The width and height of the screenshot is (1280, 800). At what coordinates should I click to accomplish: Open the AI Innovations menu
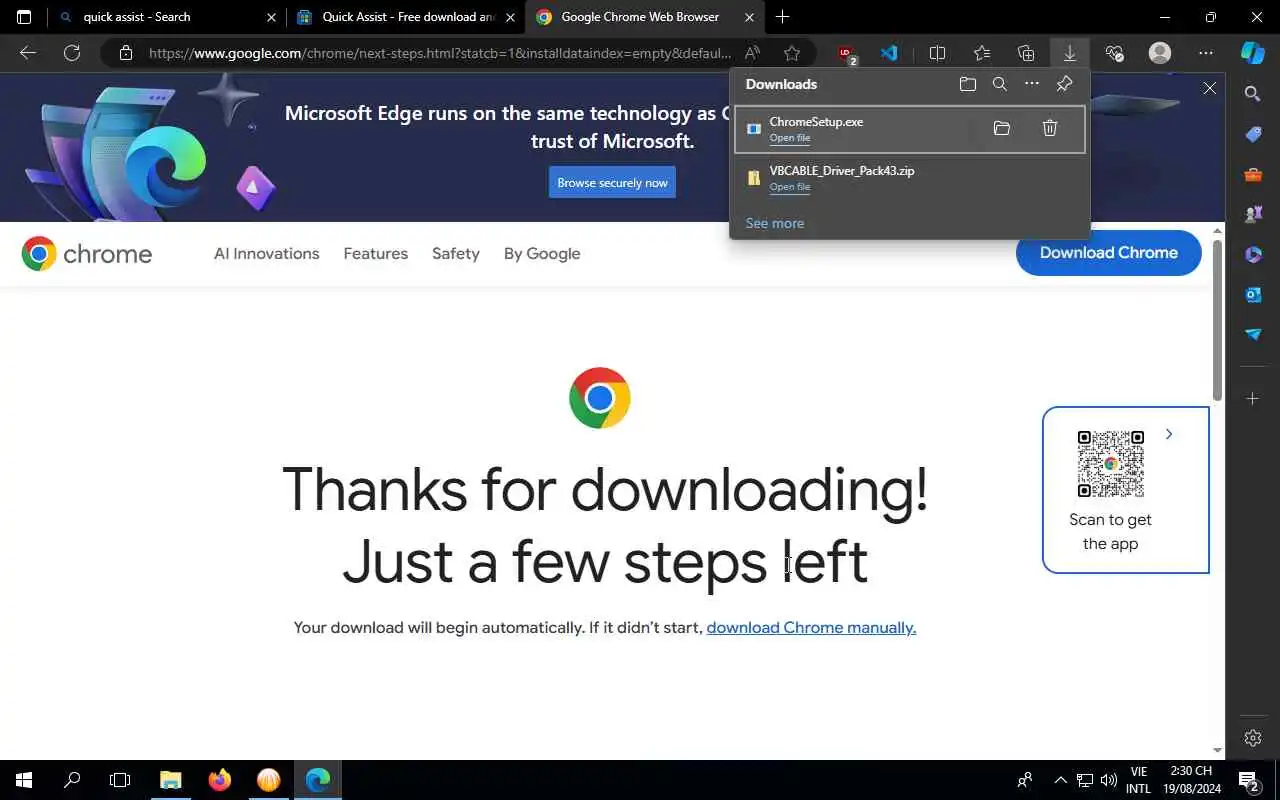(266, 254)
